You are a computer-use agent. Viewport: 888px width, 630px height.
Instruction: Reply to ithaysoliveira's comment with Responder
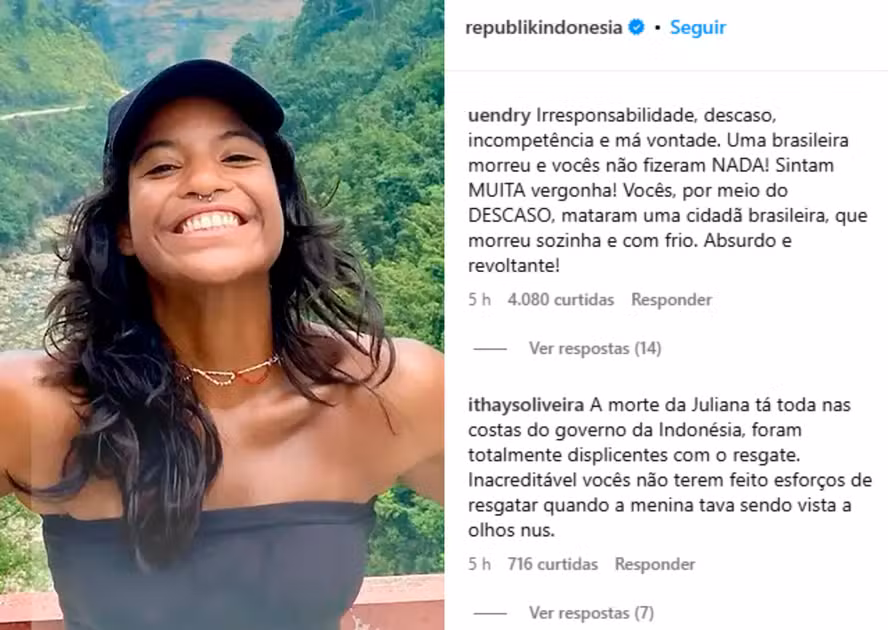click(655, 564)
